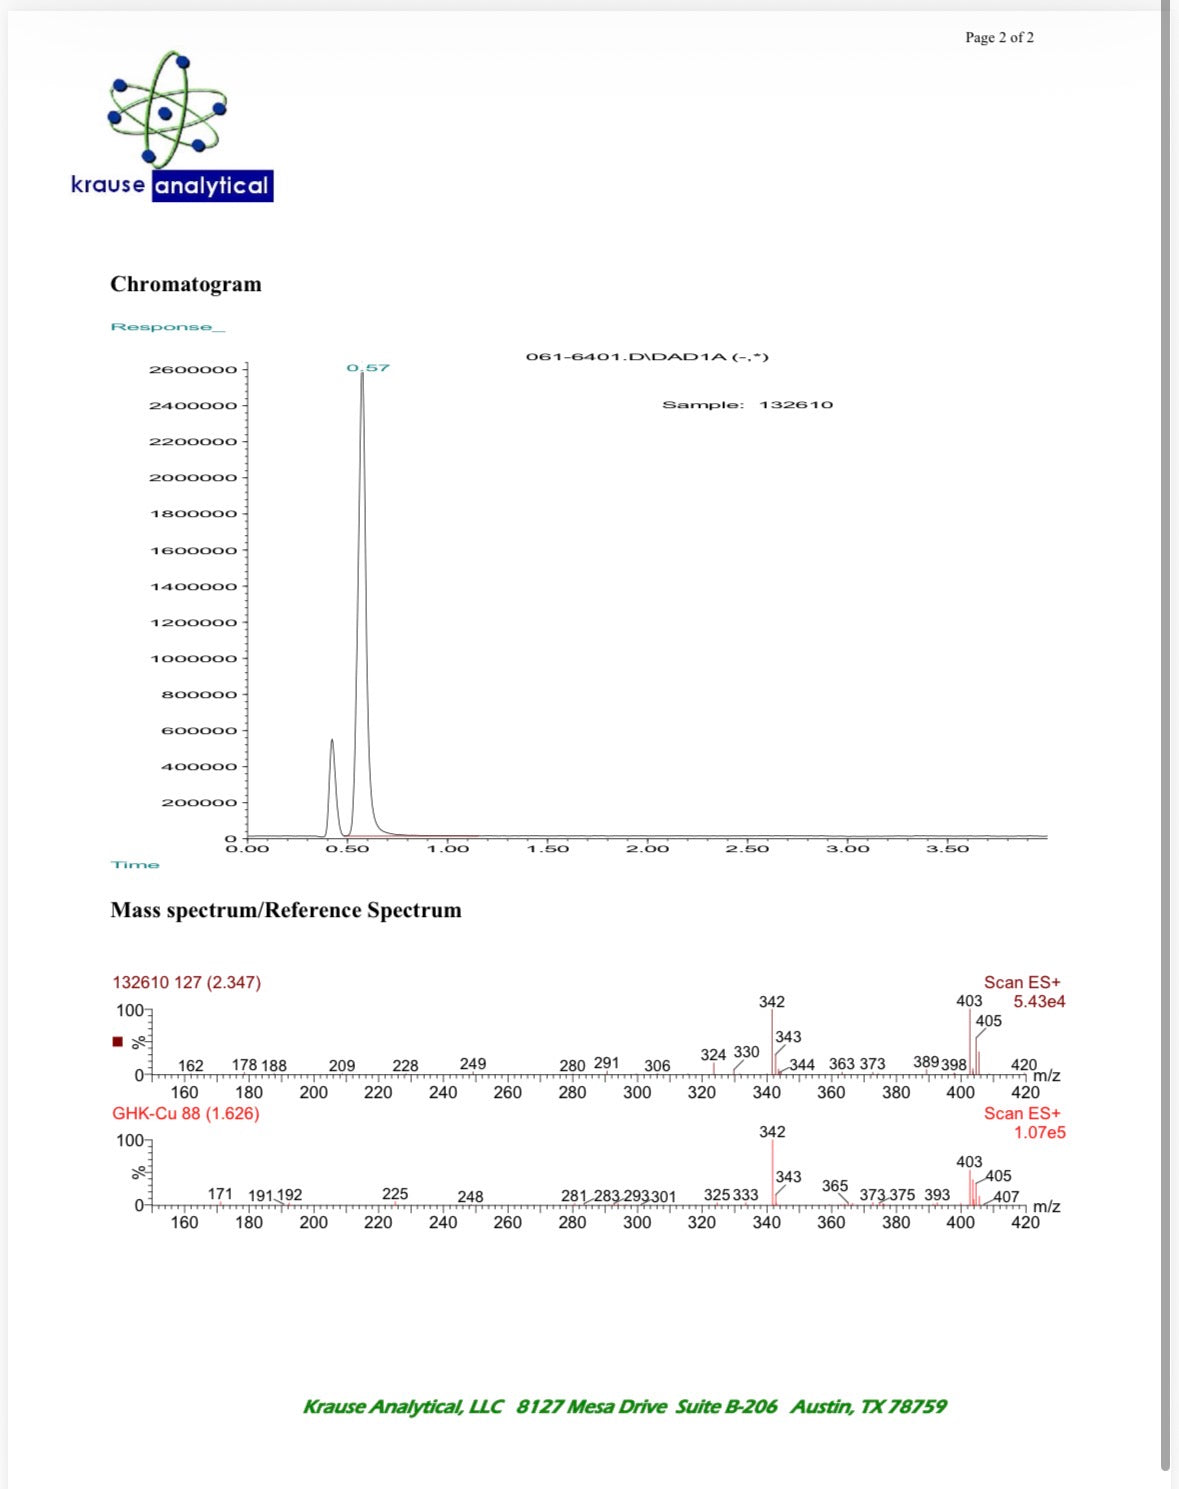Click the 'Page 2 of 2' text
This screenshot has height=1489, width=1179.
[999, 37]
